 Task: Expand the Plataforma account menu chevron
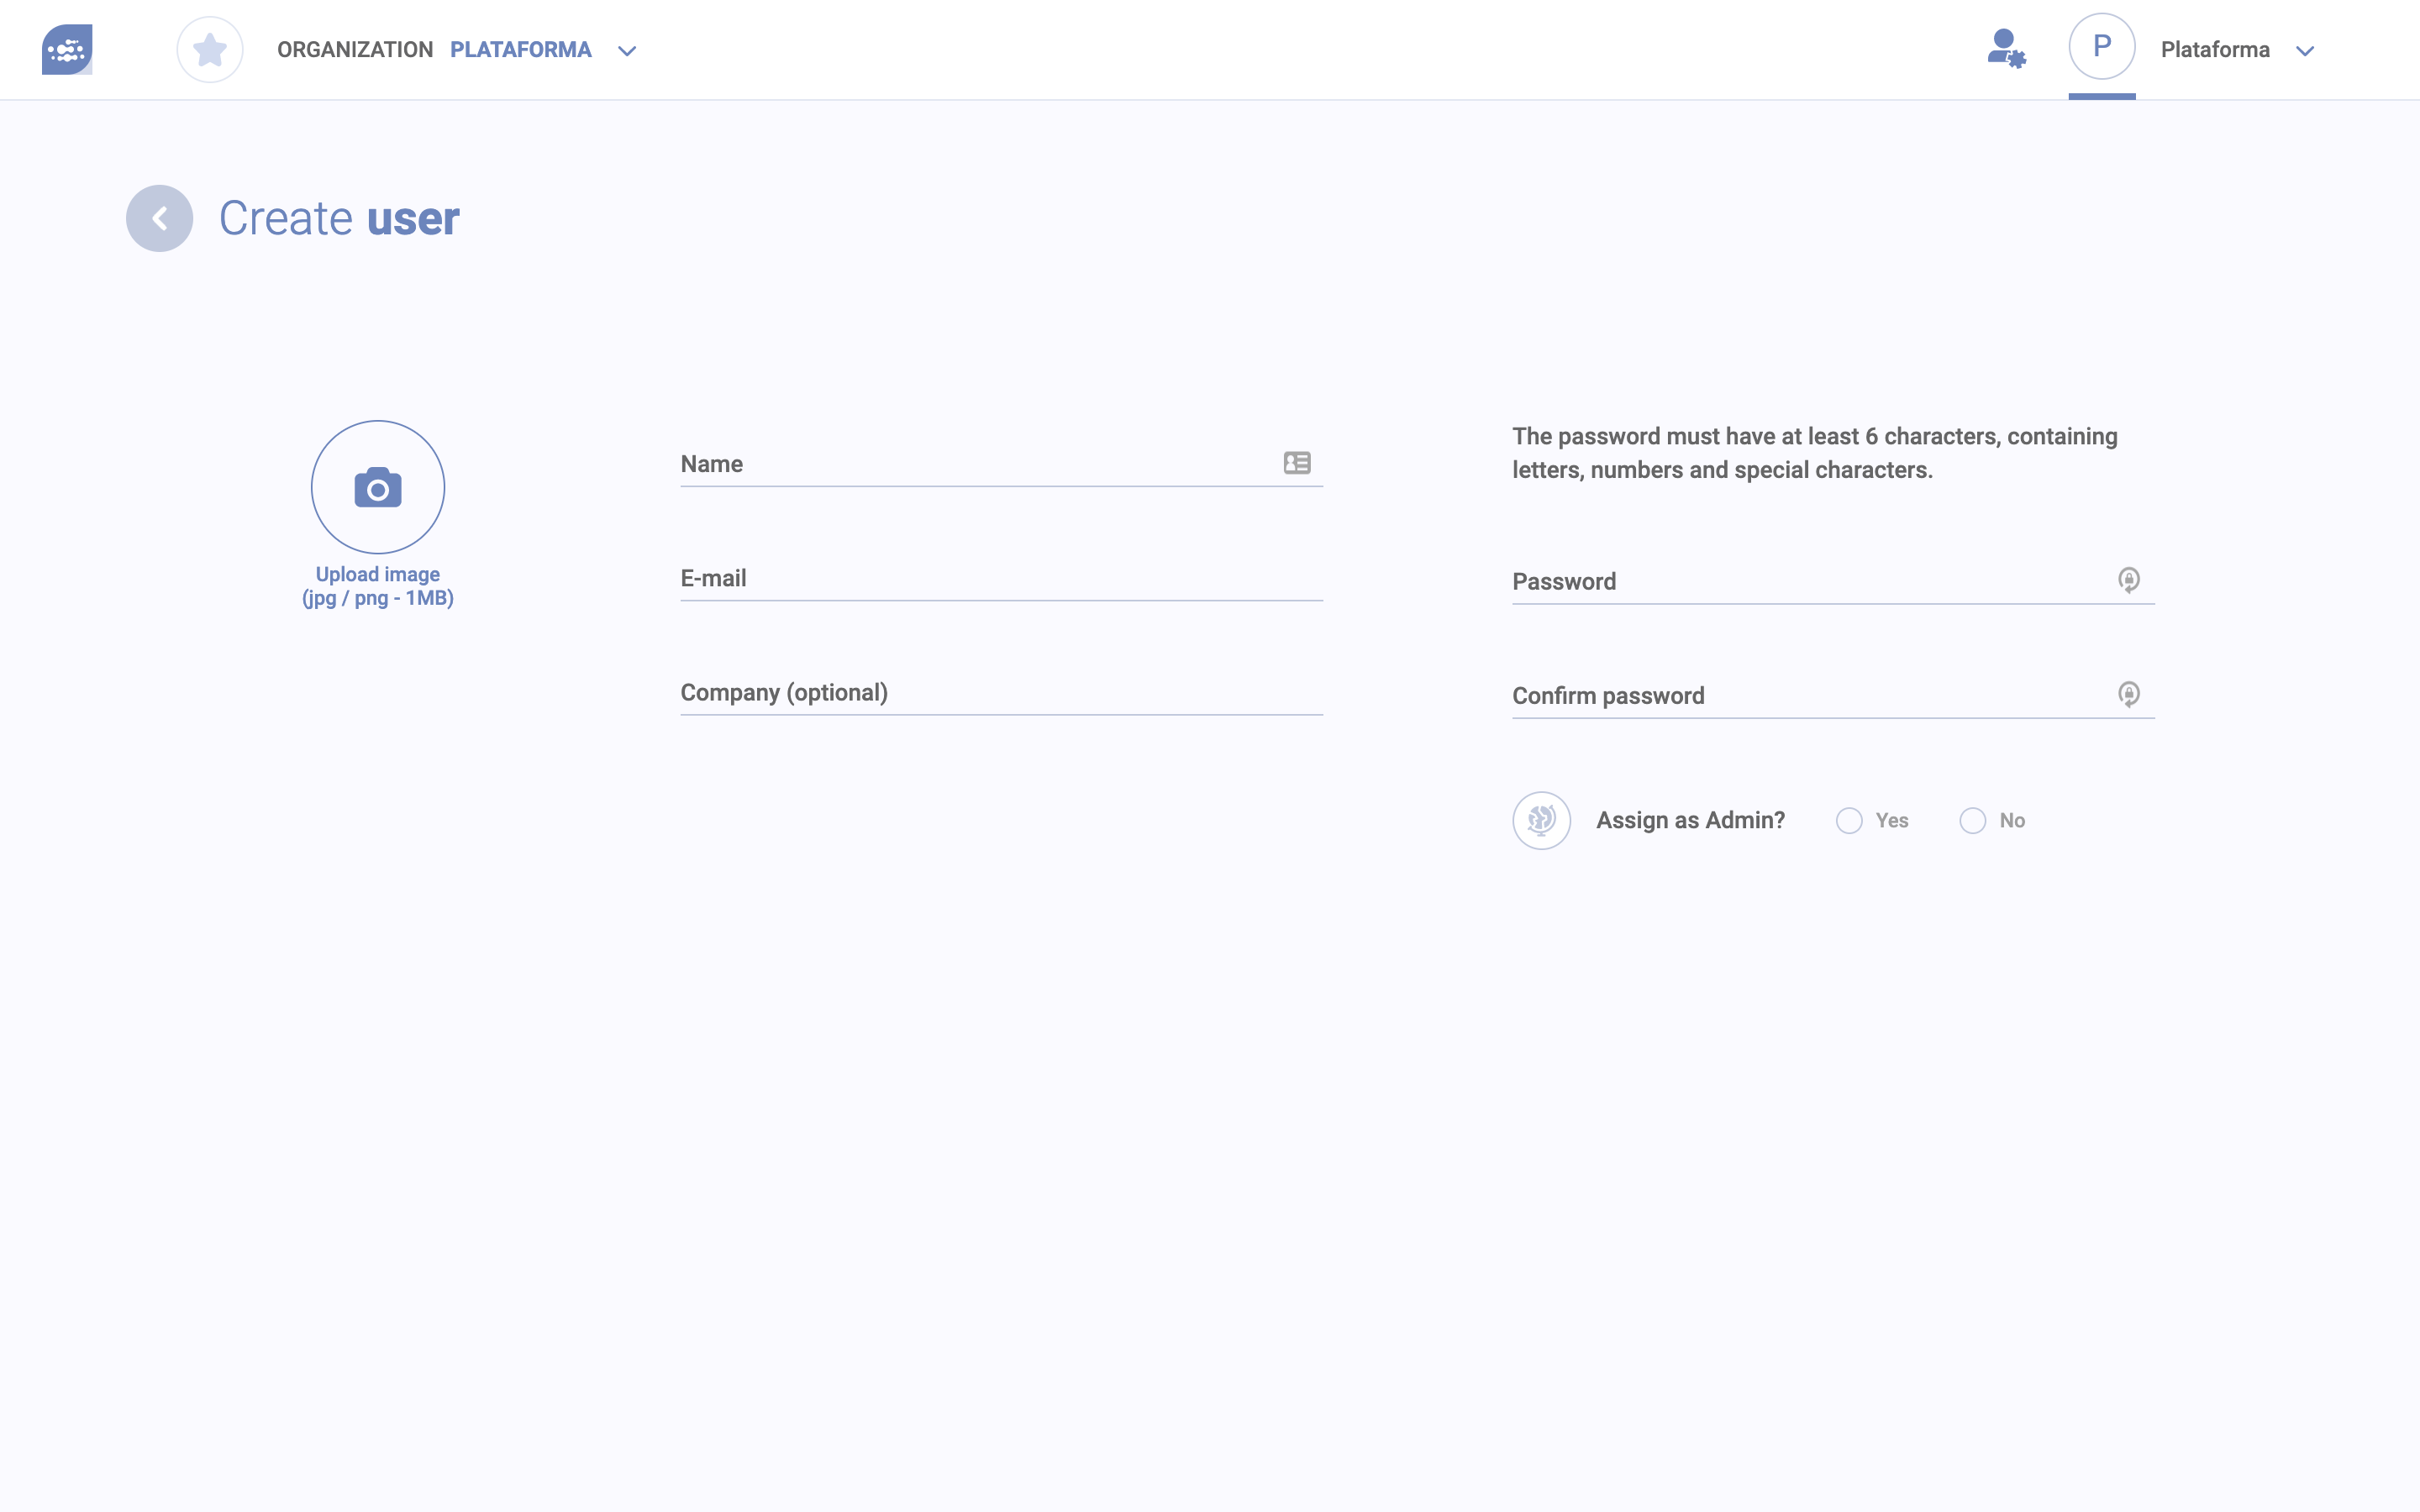coord(2305,50)
